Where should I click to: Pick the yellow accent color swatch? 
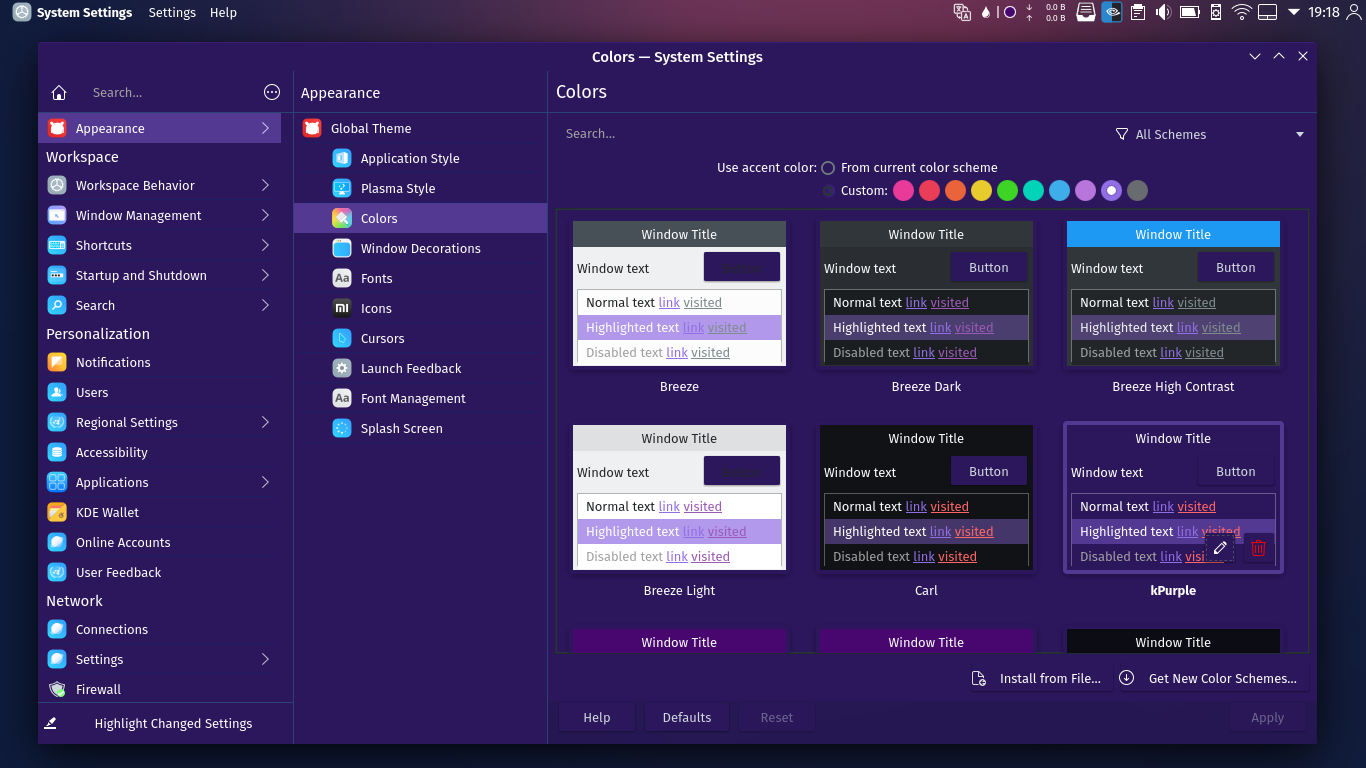pyautogui.click(x=981, y=190)
